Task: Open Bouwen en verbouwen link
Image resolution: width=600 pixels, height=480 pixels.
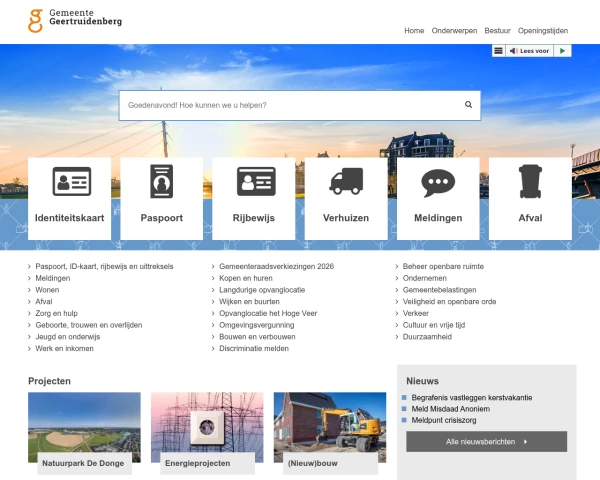Action: coord(257,337)
